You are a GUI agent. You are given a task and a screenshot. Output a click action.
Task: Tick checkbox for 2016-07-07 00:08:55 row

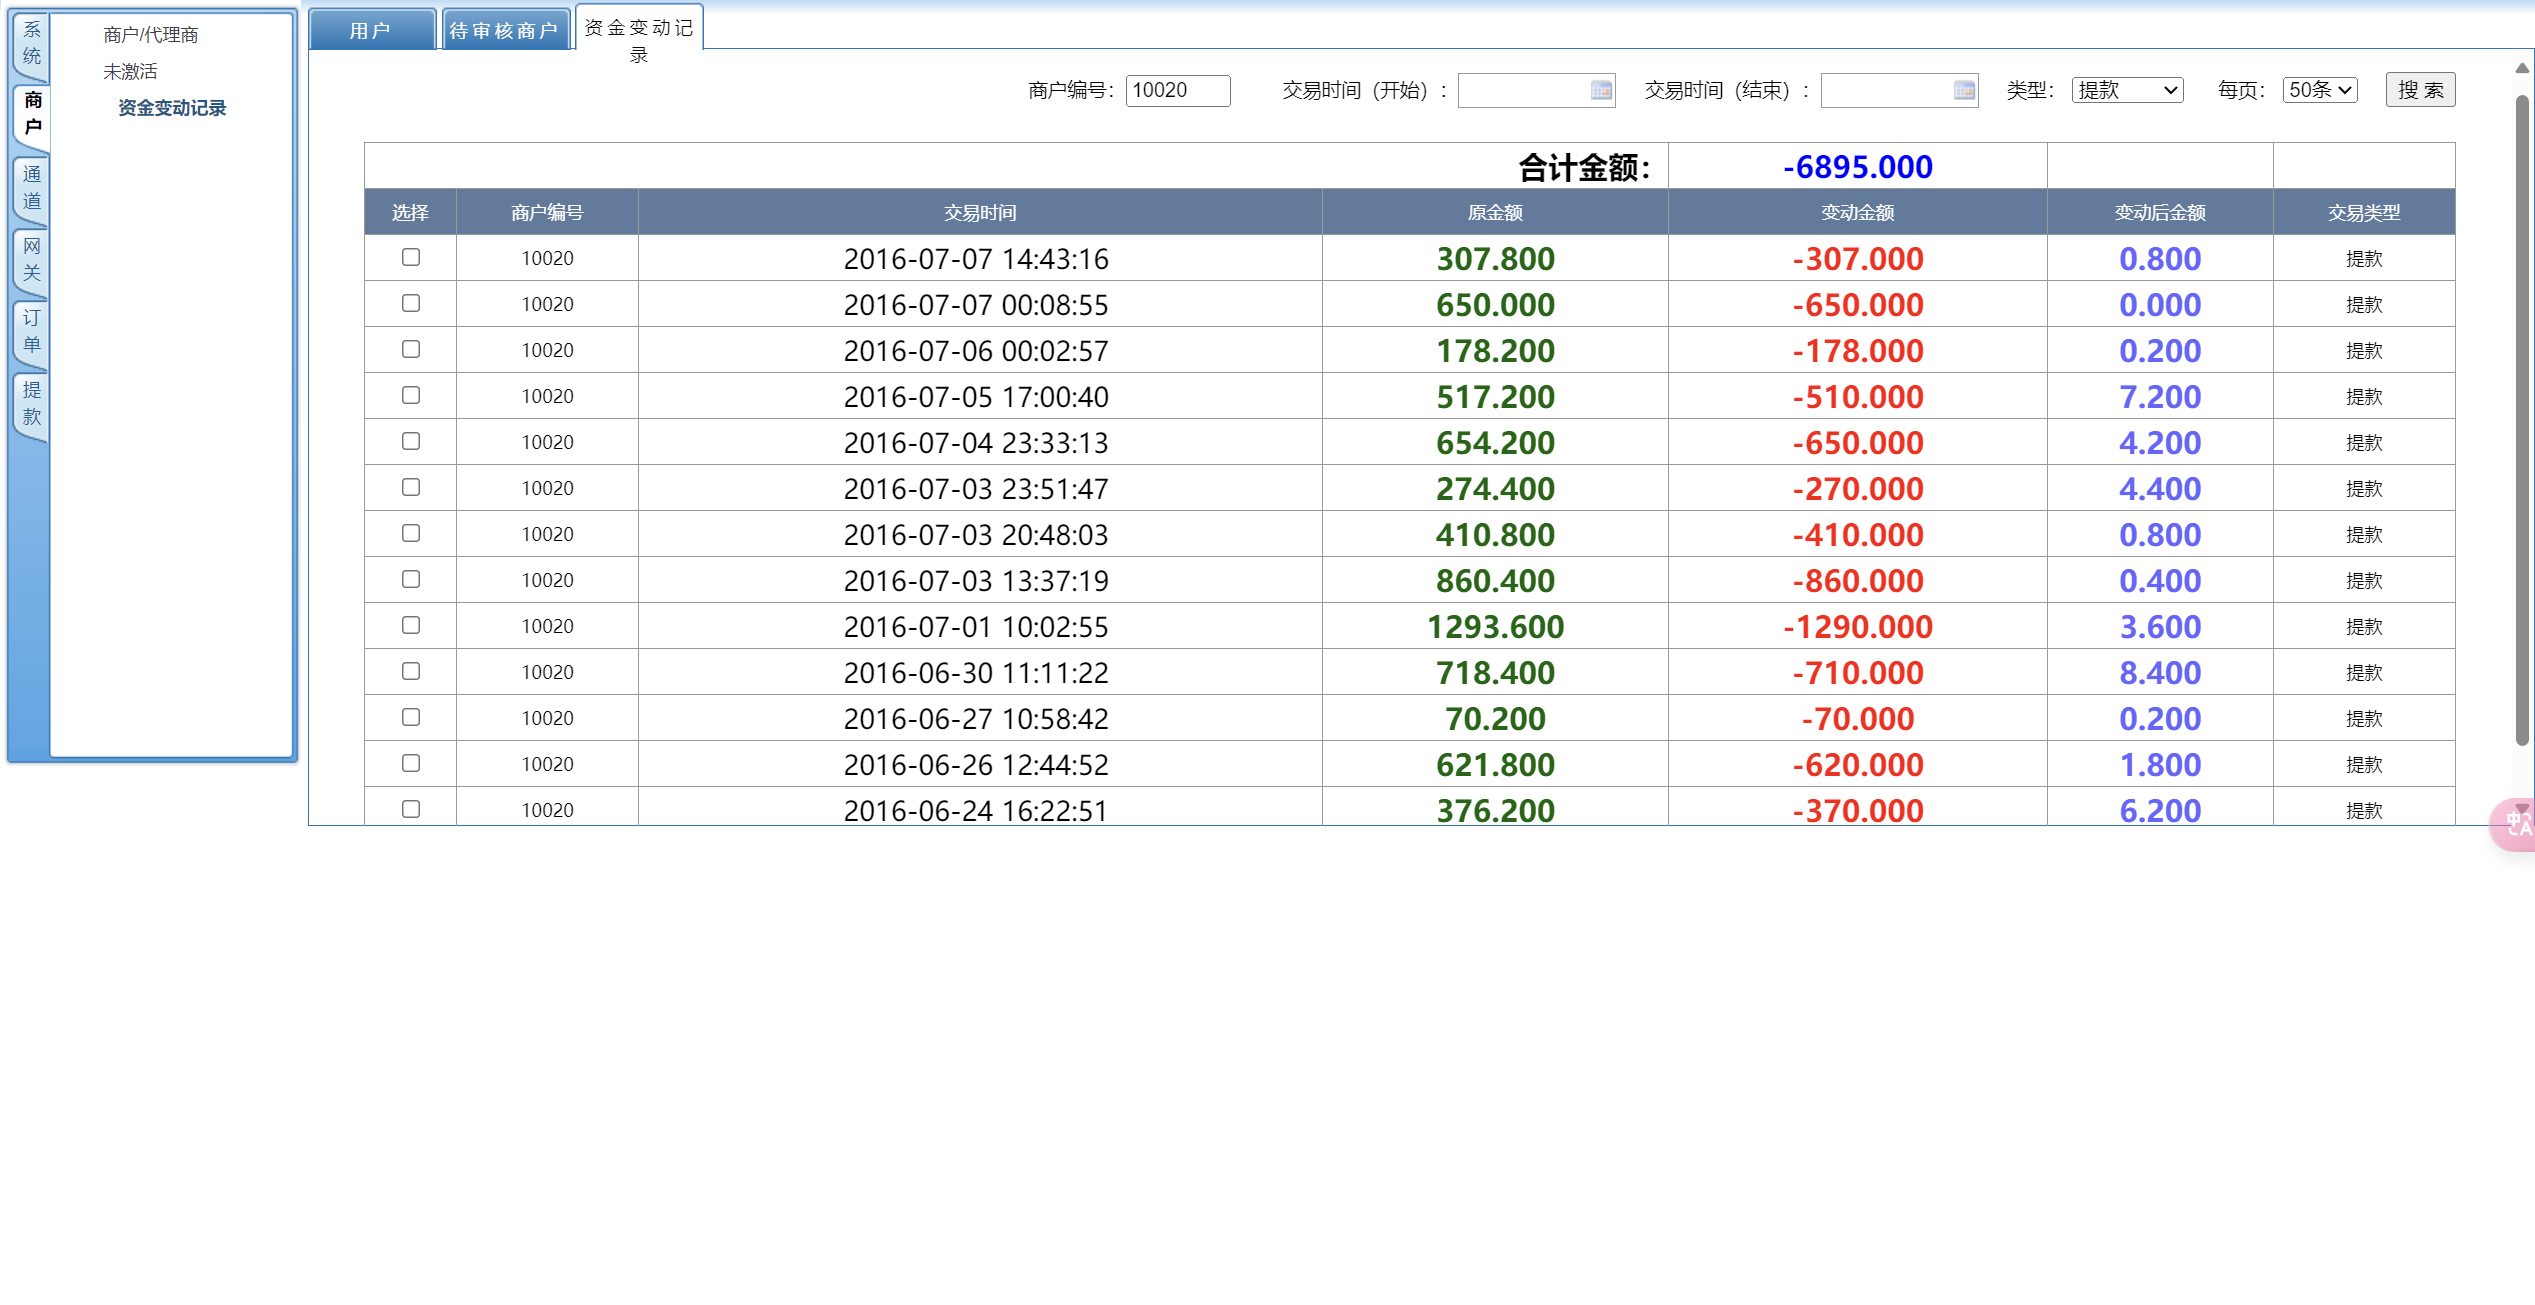pyautogui.click(x=411, y=303)
